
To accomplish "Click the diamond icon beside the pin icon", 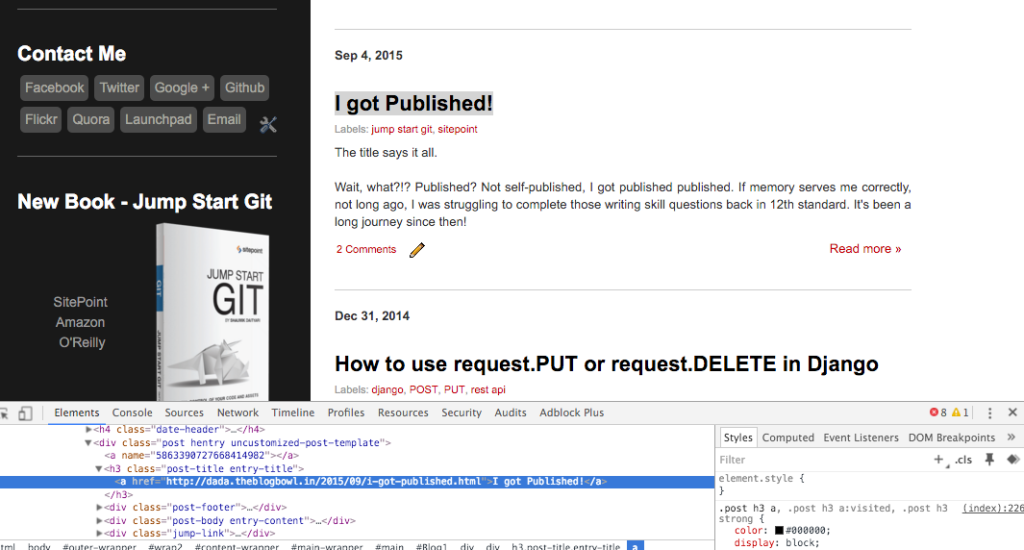I will (x=1013, y=459).
